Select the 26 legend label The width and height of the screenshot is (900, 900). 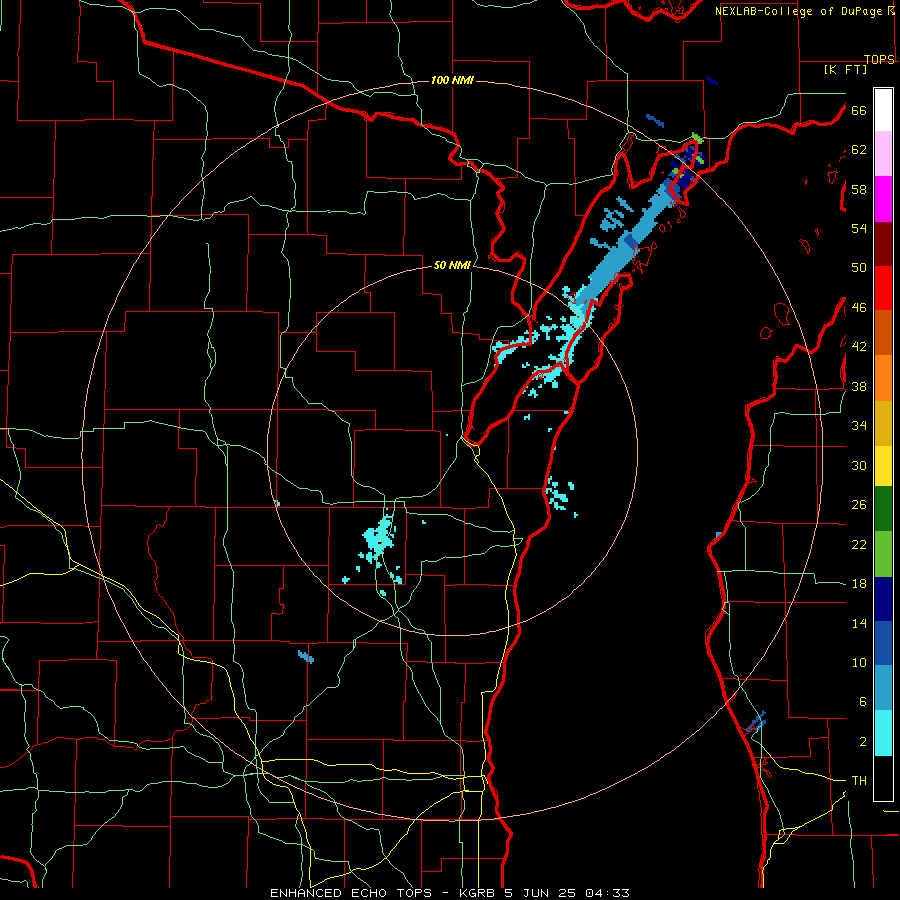pyautogui.click(x=859, y=505)
